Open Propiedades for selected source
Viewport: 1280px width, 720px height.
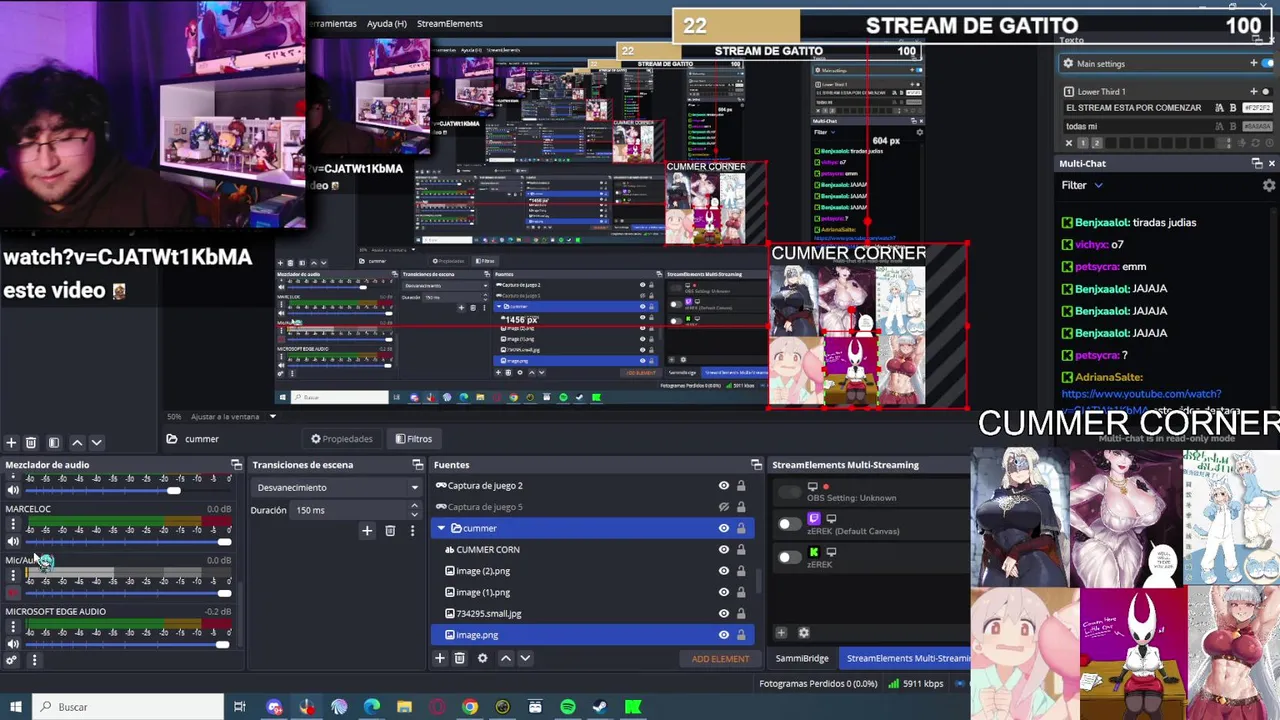(341, 439)
